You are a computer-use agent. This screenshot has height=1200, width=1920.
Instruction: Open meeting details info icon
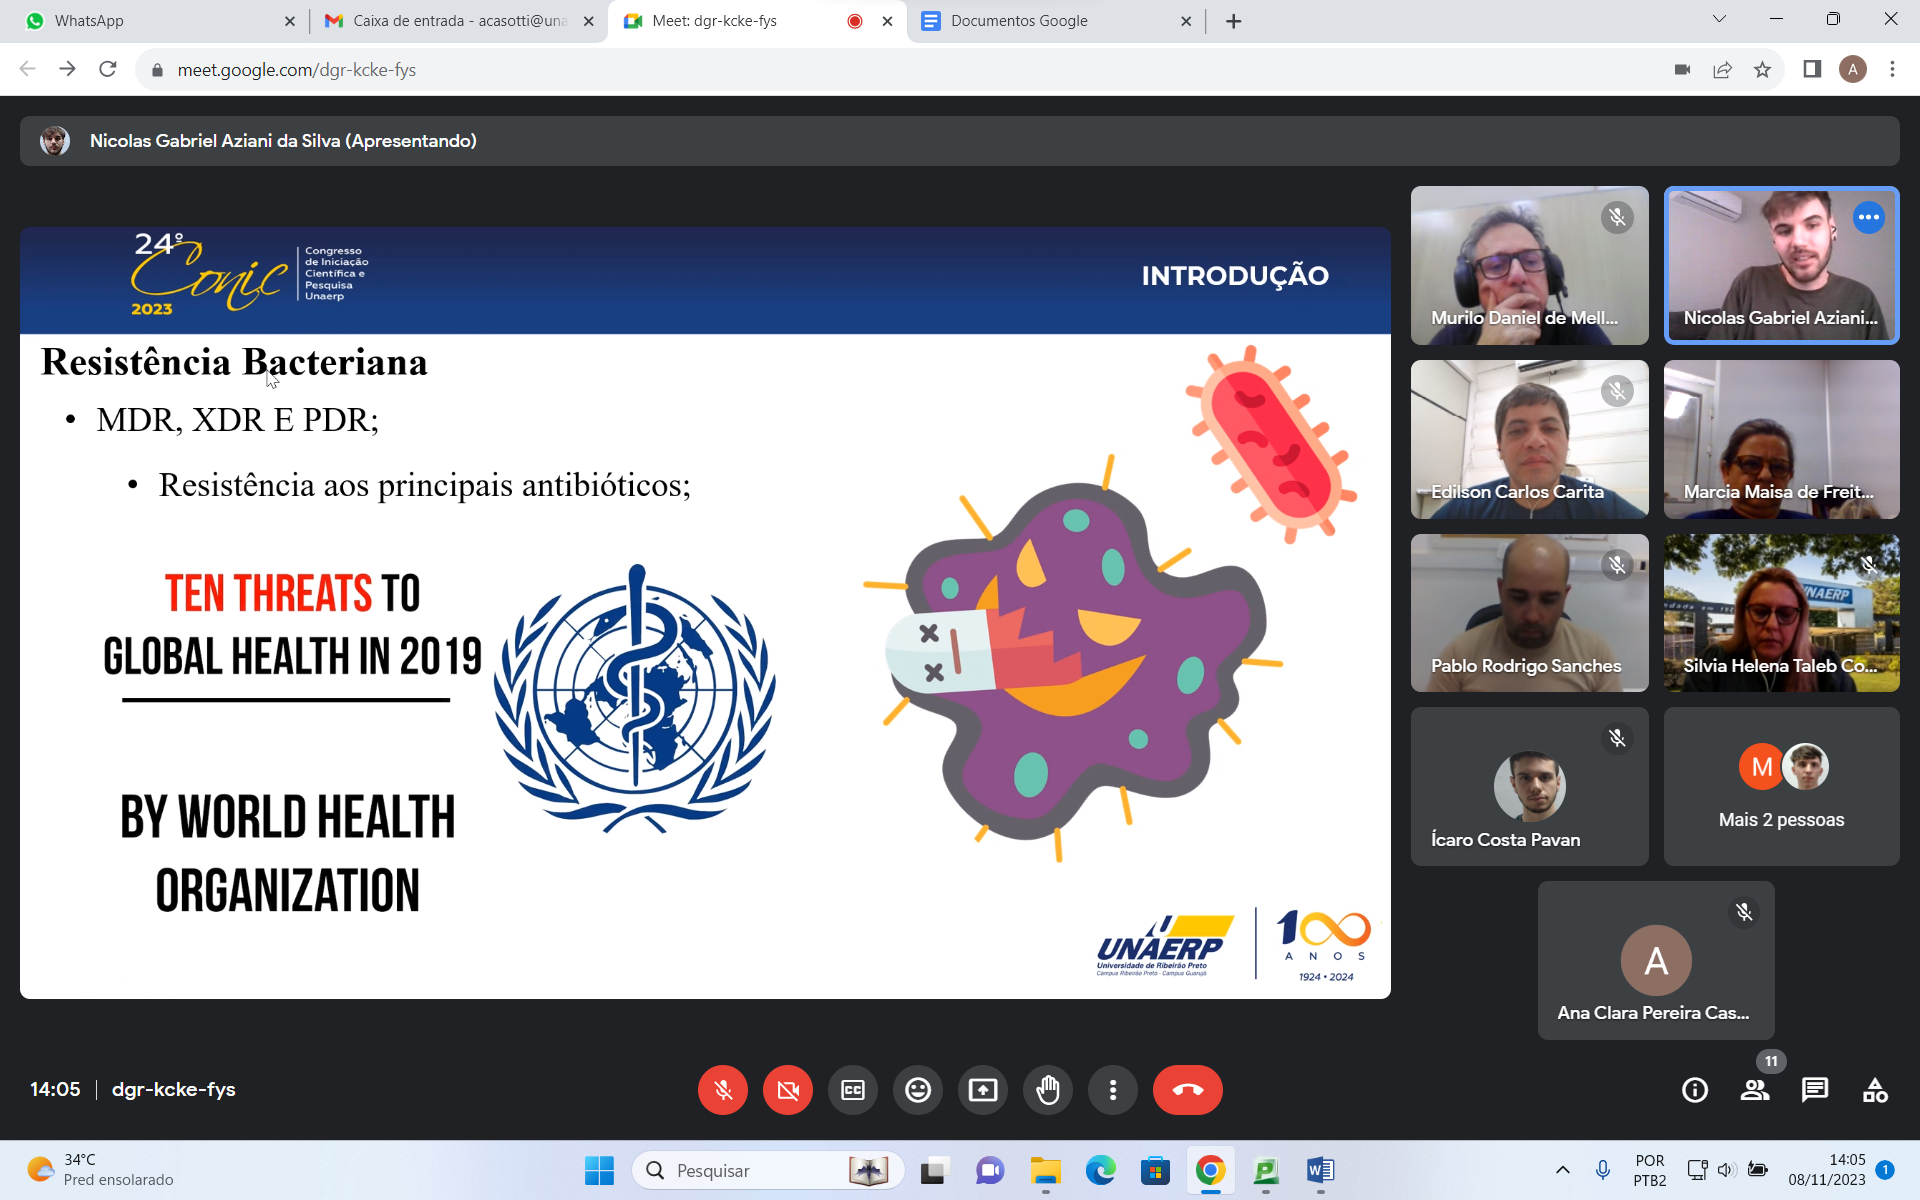1694,1090
